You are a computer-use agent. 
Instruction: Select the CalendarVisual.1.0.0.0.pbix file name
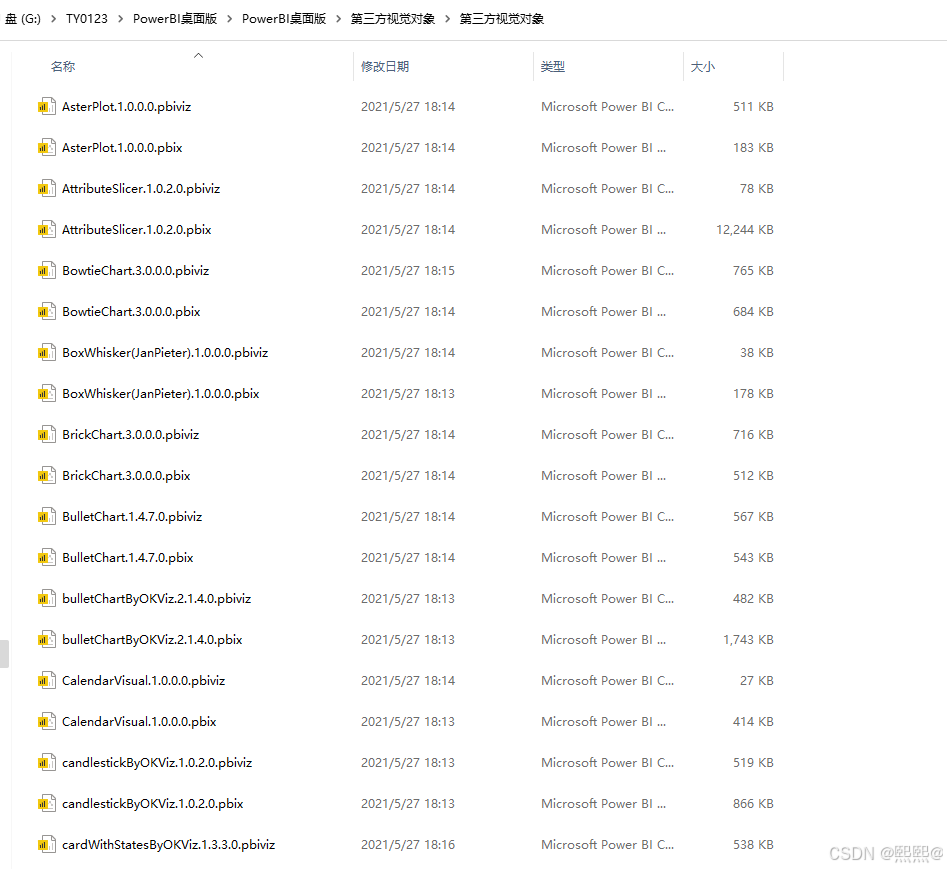click(x=139, y=723)
